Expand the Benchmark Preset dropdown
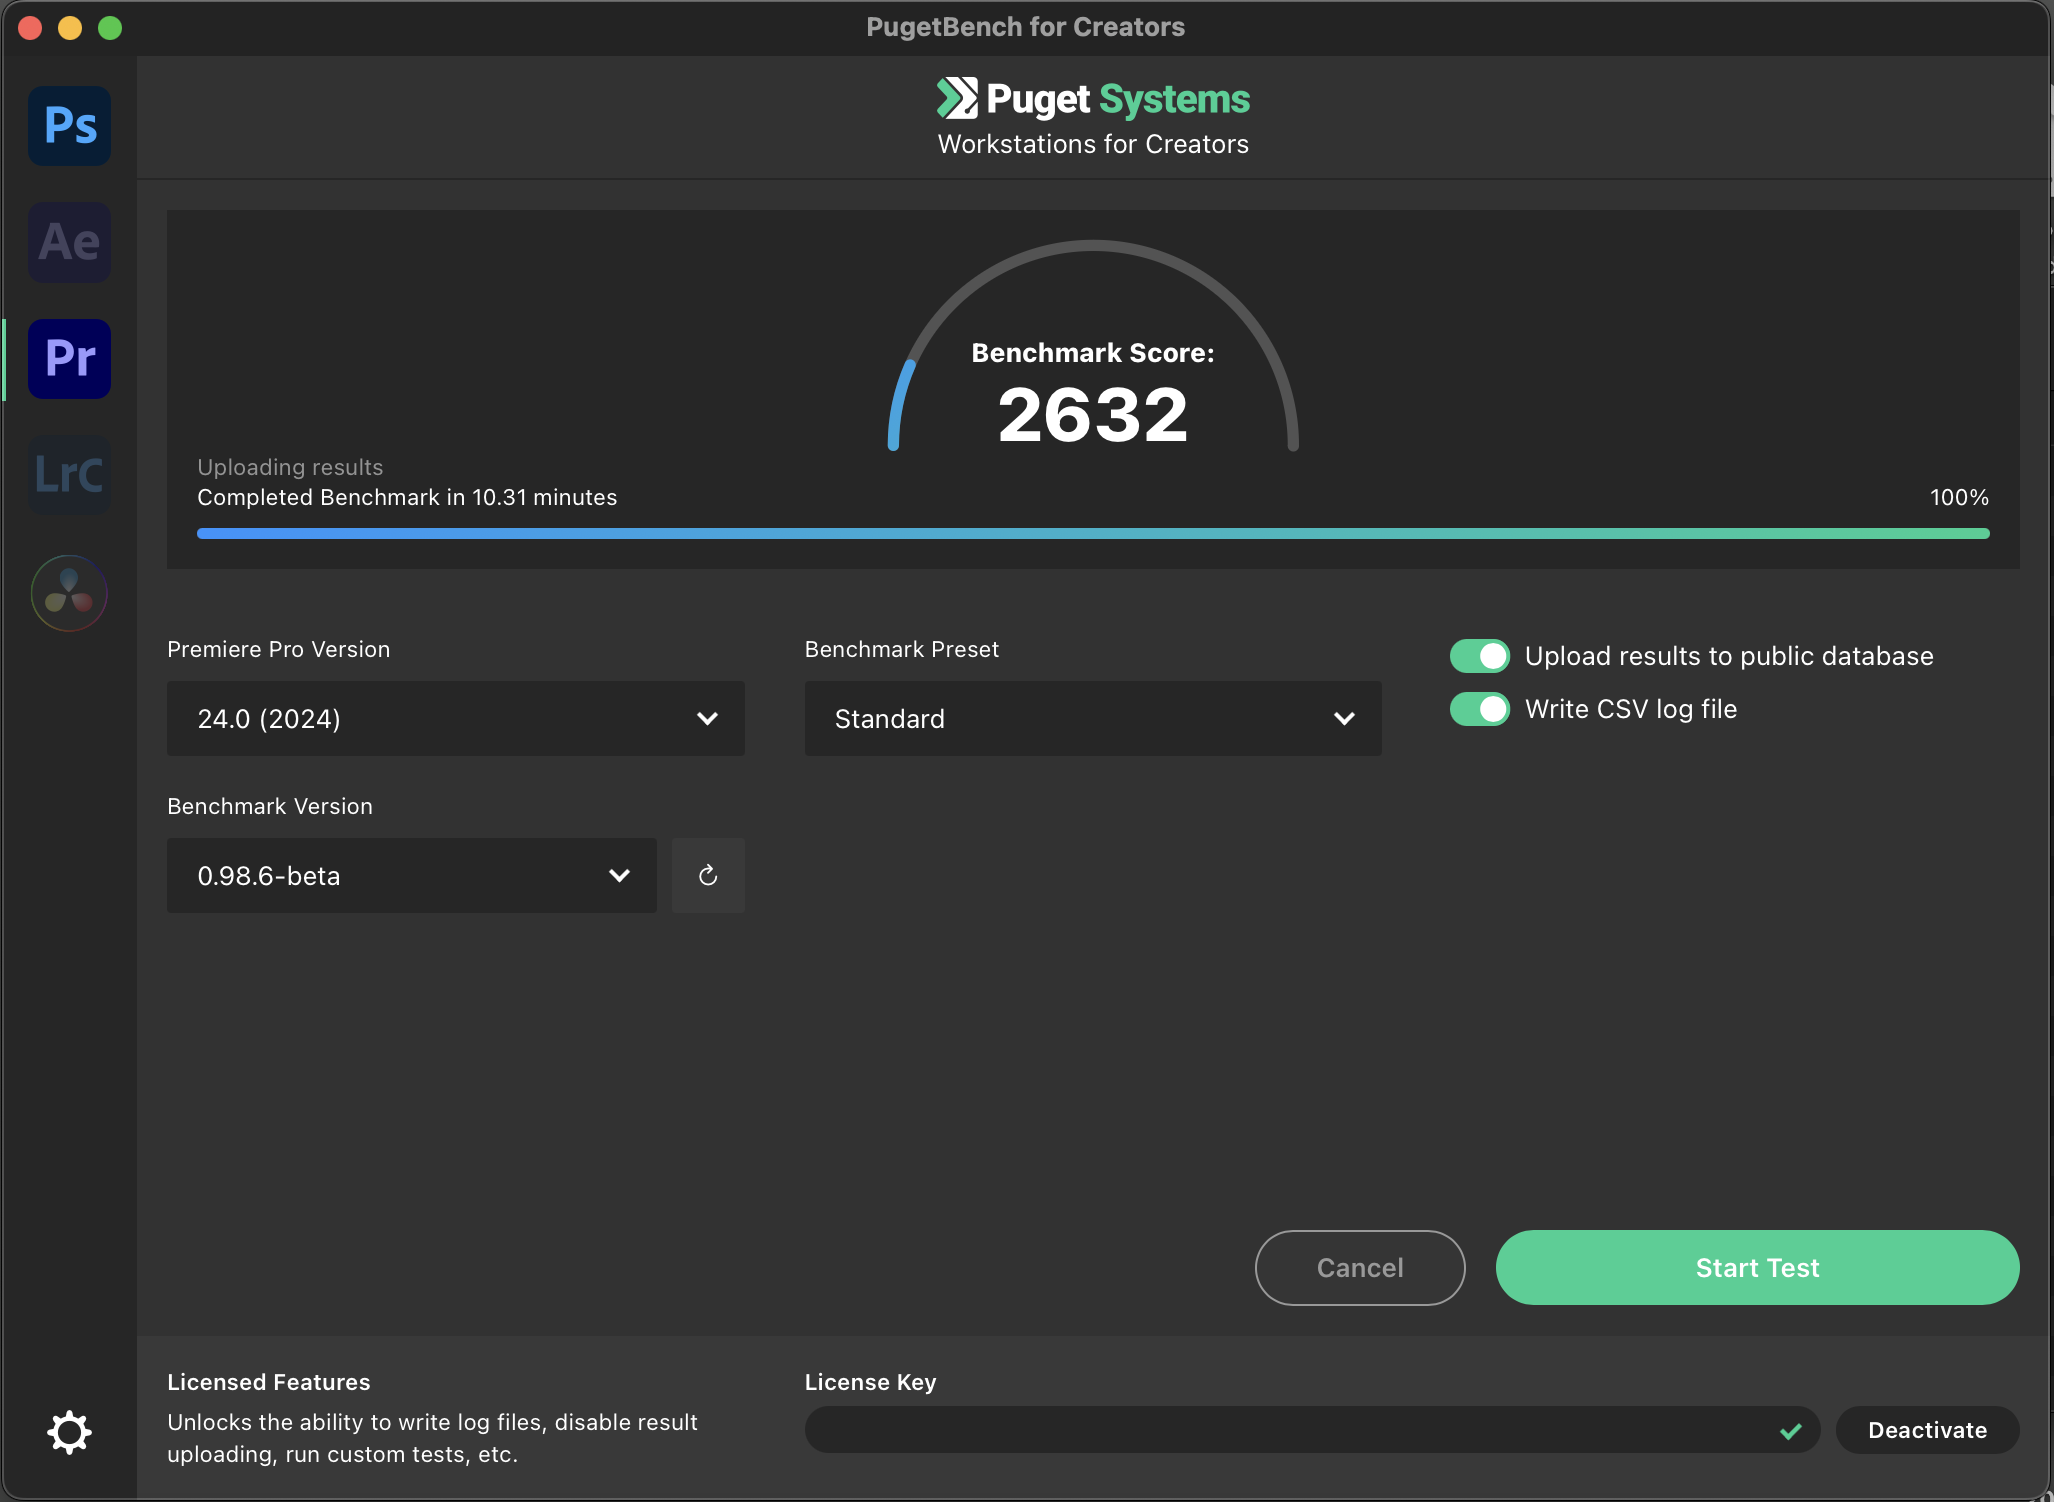 click(1092, 719)
